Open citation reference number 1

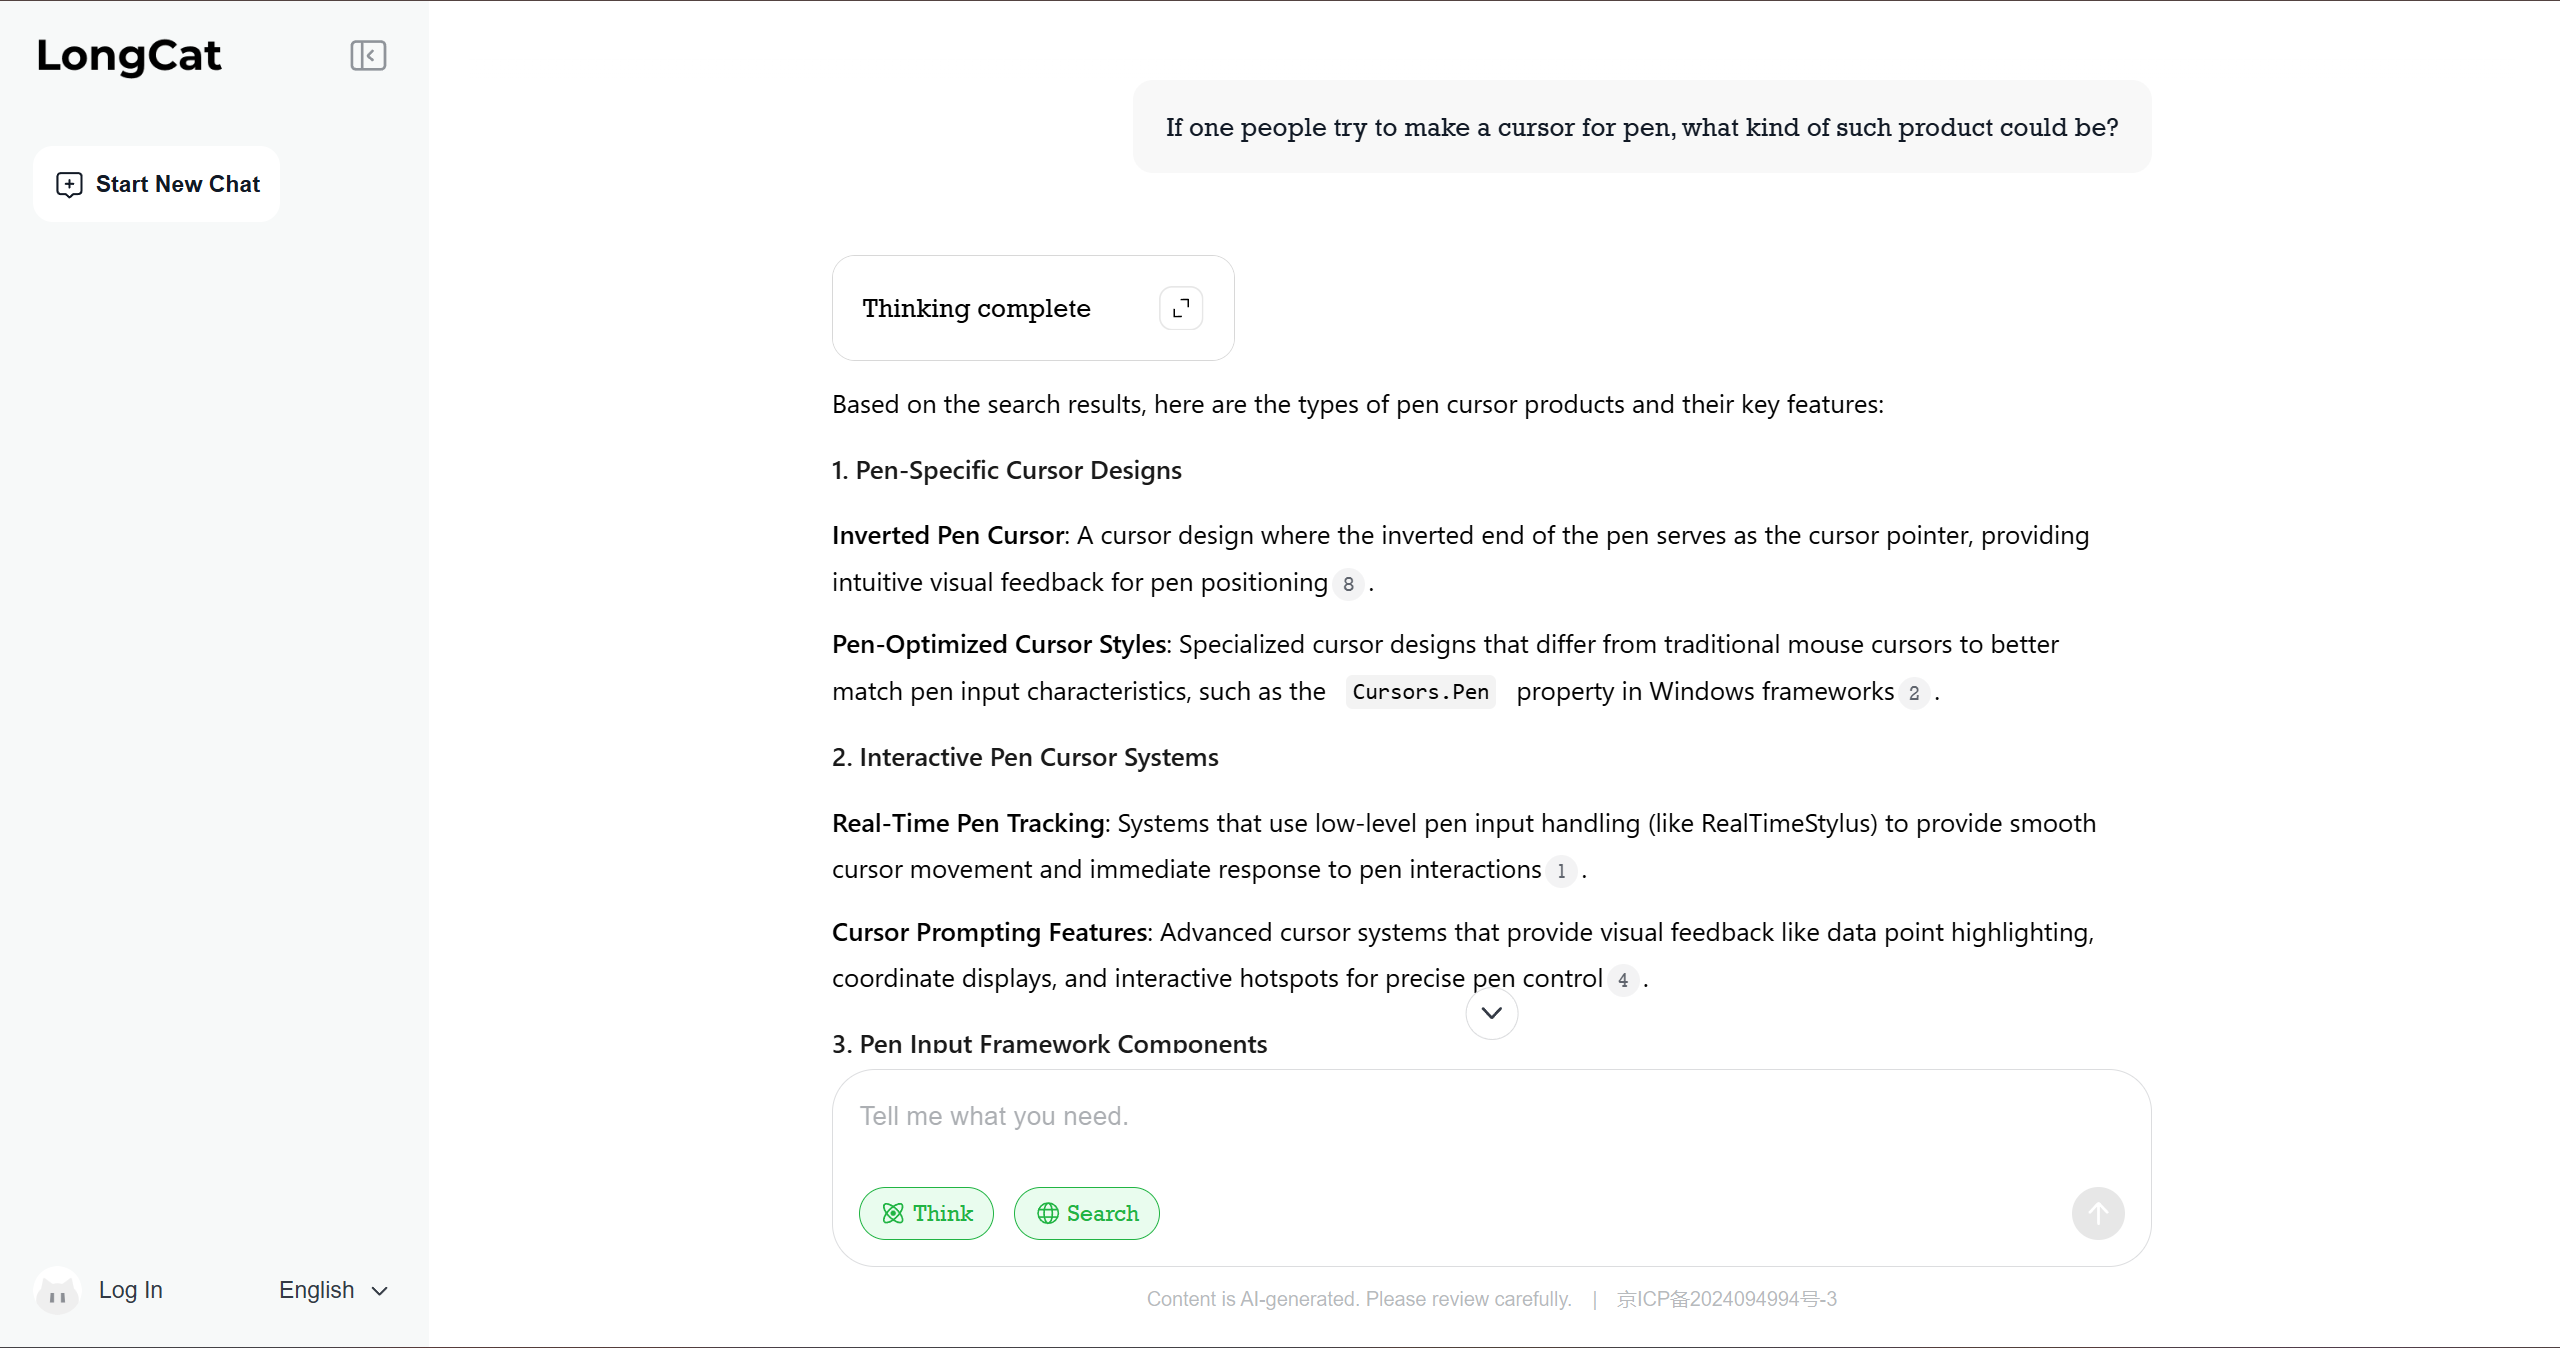coord(1561,871)
